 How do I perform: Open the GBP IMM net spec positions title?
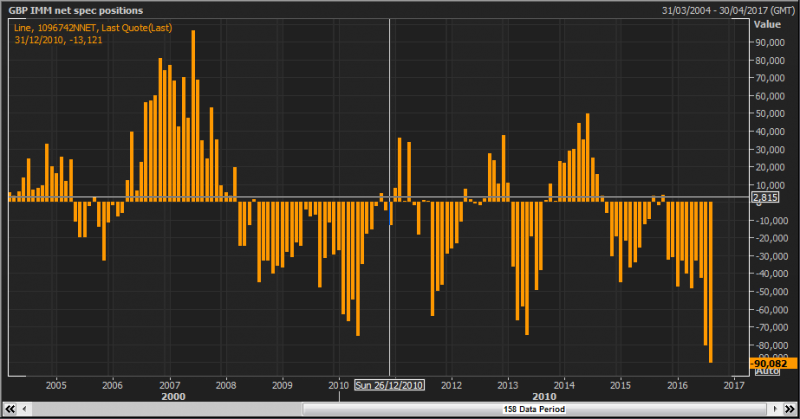[76, 10]
